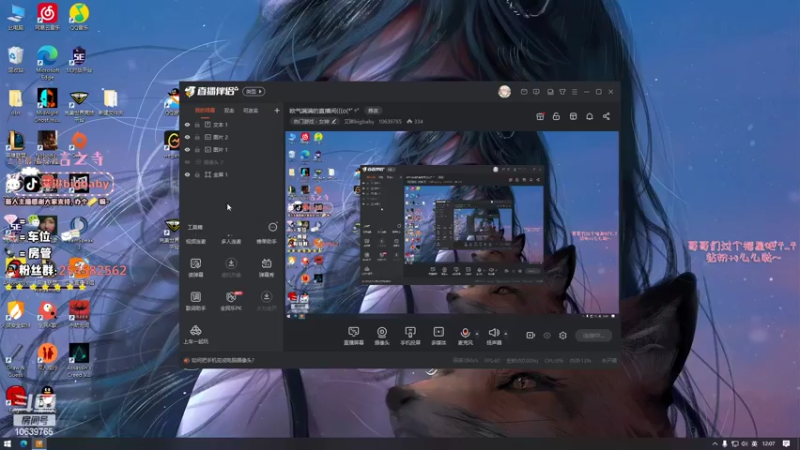
Task: Open the 读弹幕 tool
Action: tap(195, 267)
